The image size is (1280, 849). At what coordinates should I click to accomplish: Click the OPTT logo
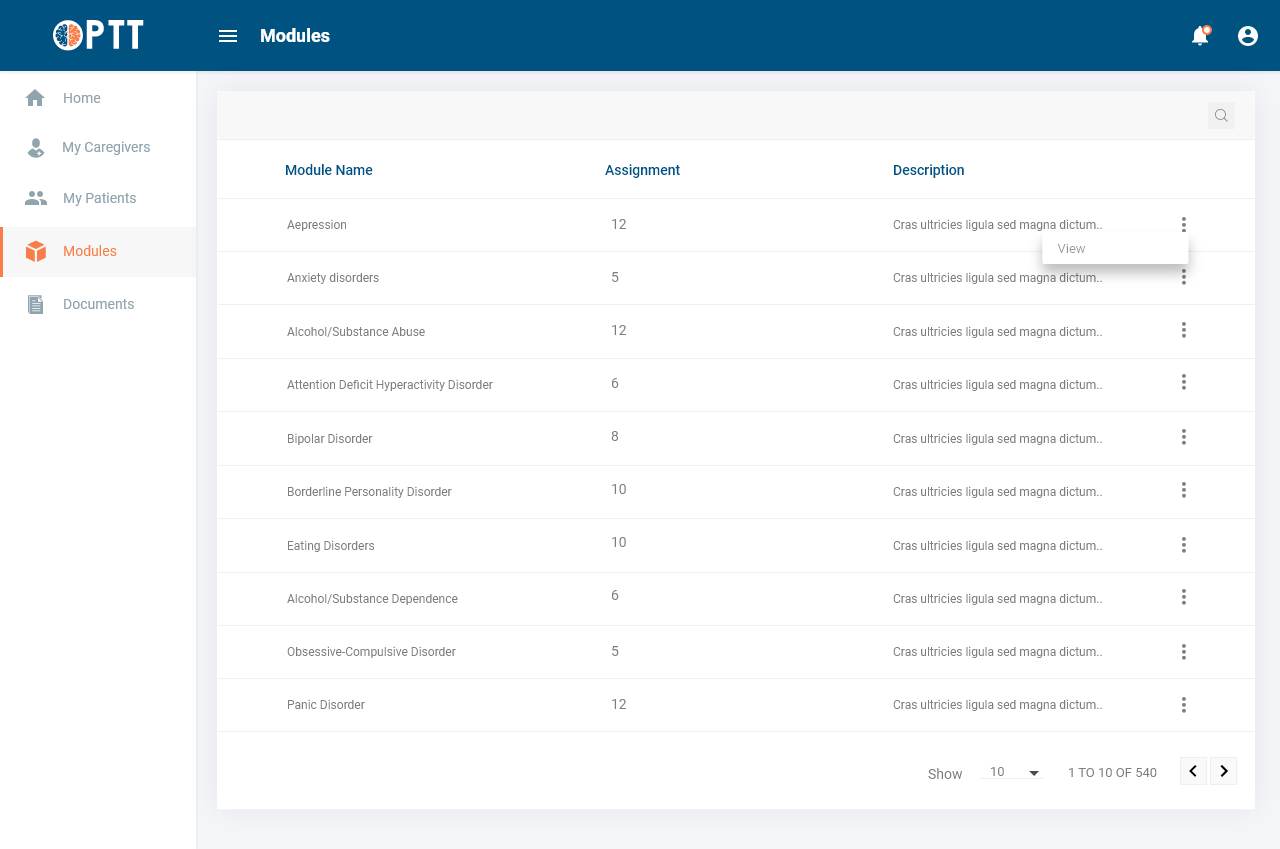(x=98, y=35)
